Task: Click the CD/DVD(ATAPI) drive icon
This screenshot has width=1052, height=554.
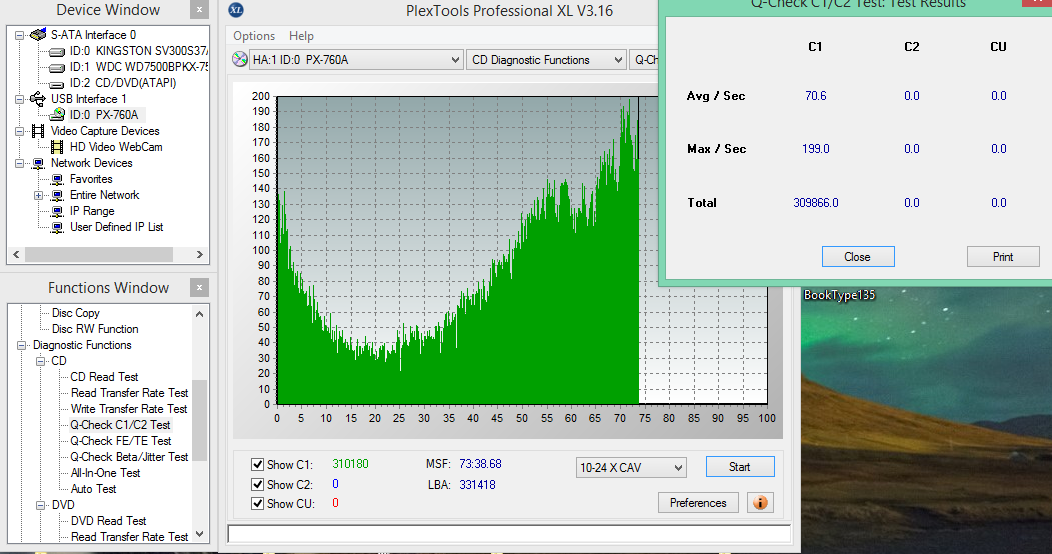Action: tap(57, 83)
